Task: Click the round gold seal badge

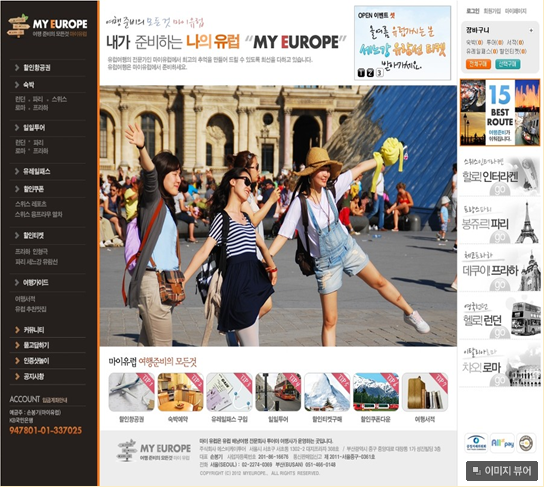Action: tap(526, 443)
